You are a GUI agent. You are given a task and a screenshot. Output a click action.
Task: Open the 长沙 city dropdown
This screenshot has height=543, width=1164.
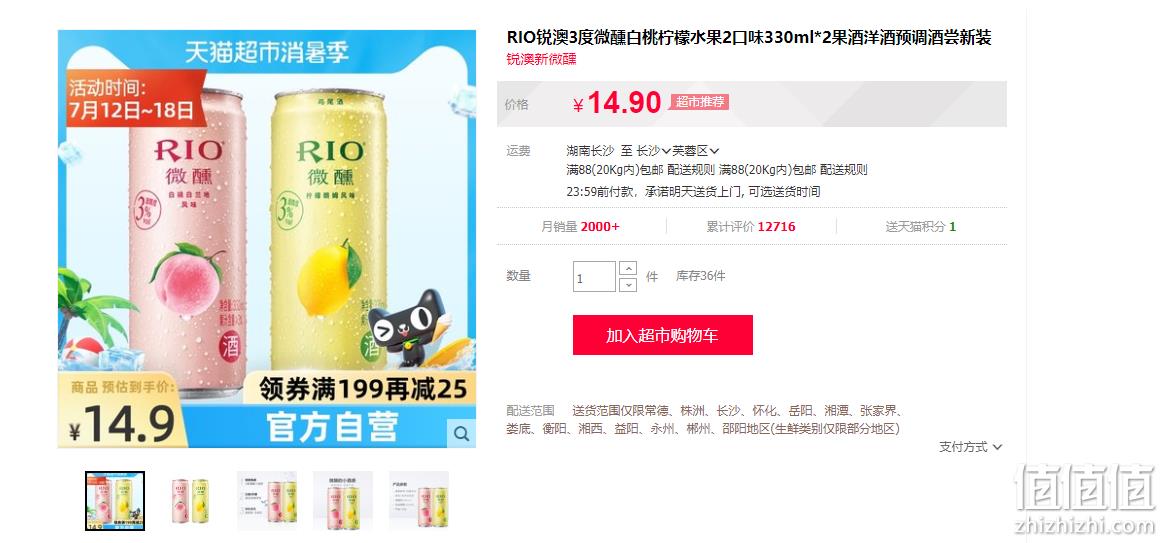654,151
